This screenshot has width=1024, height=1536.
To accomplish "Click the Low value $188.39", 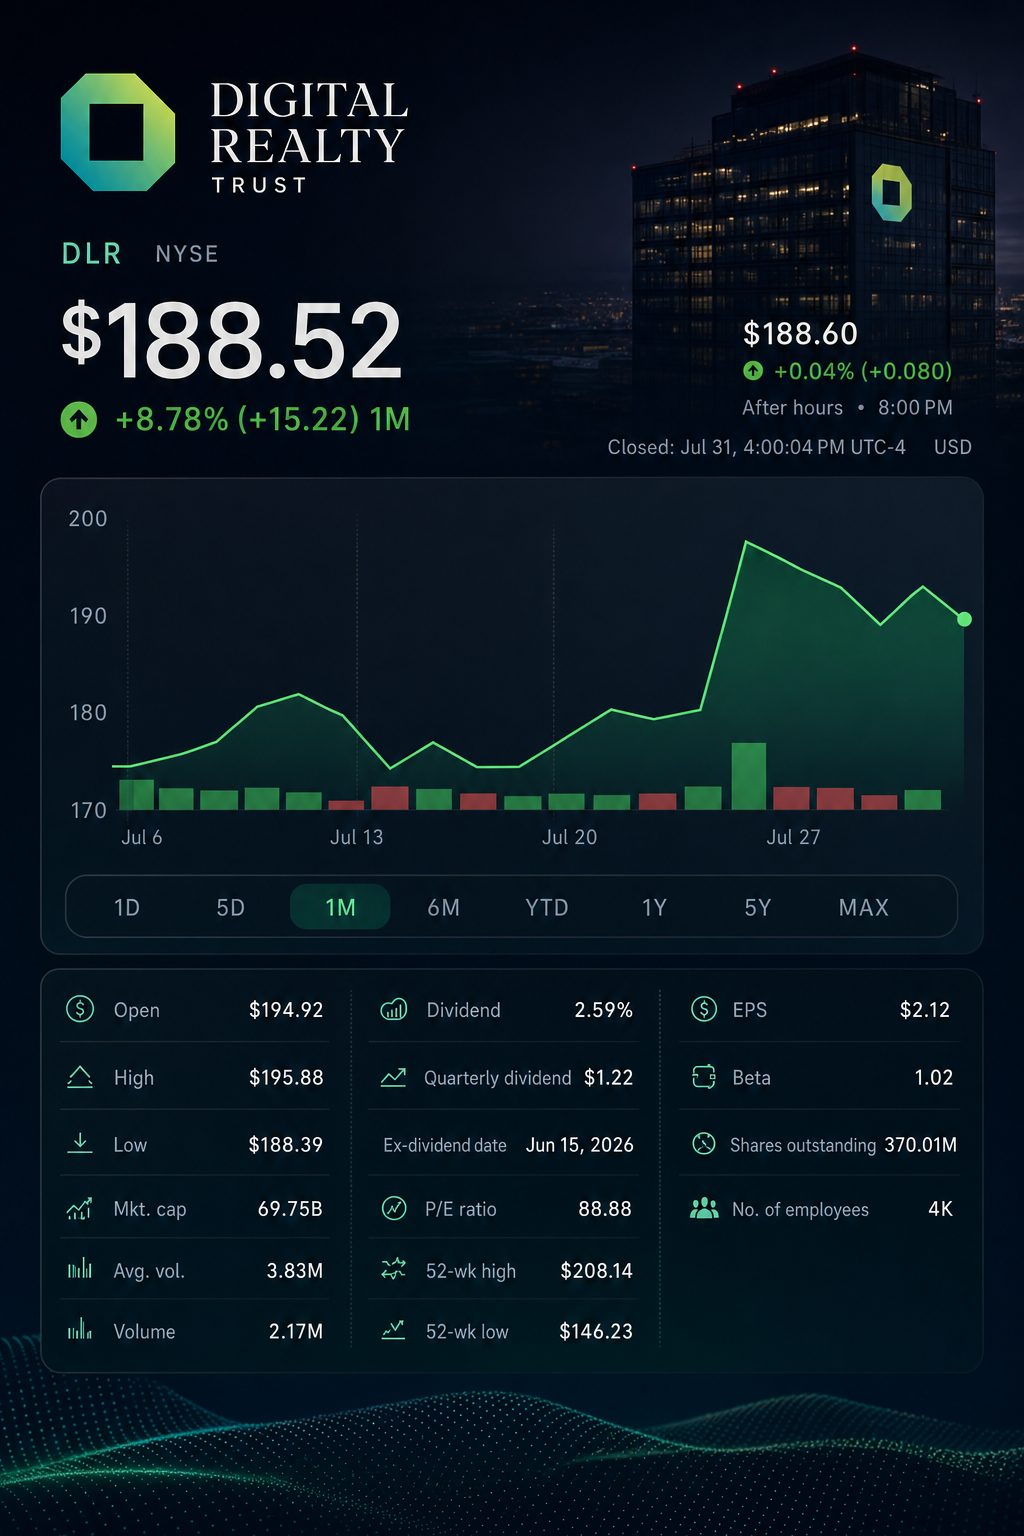I will (286, 1144).
